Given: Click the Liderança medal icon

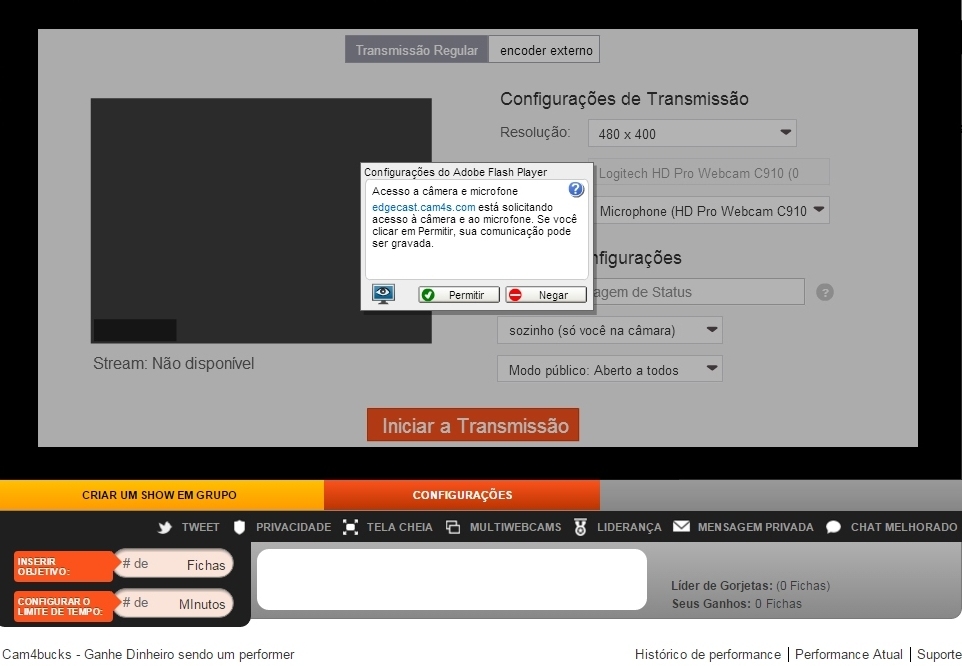Looking at the screenshot, I should pos(580,527).
